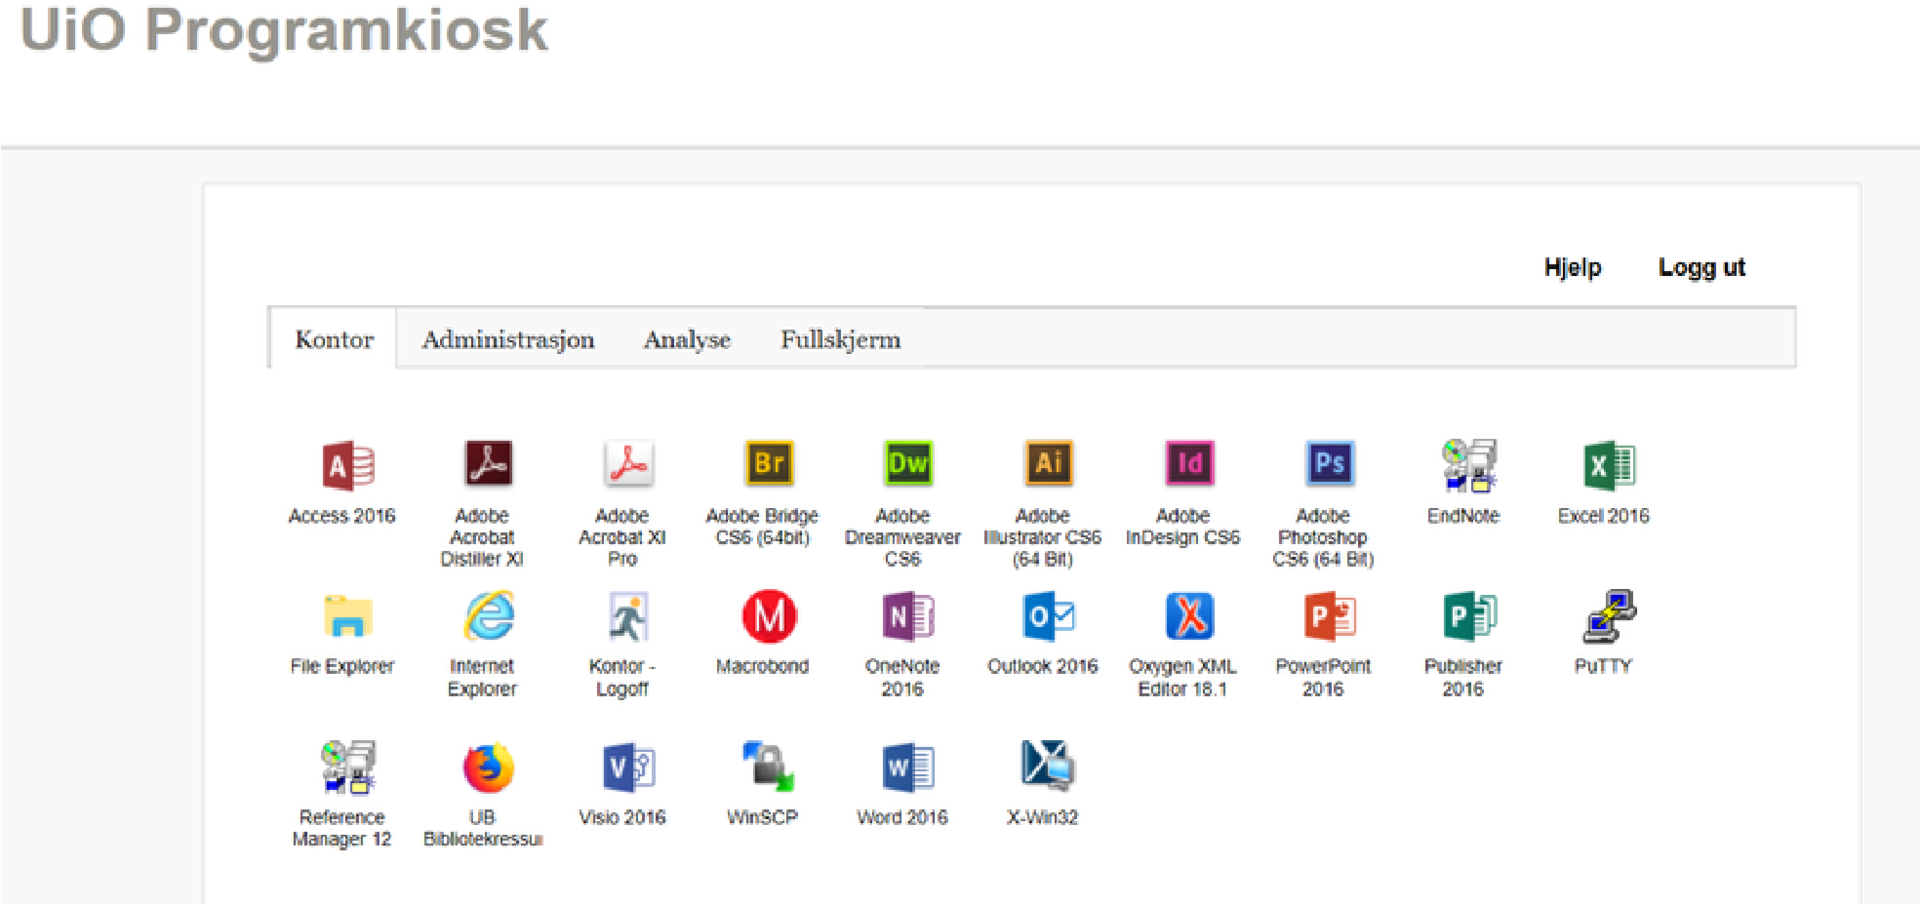1920x904 pixels.
Task: Click the Kontor - Logoff icon
Action: tap(628, 616)
